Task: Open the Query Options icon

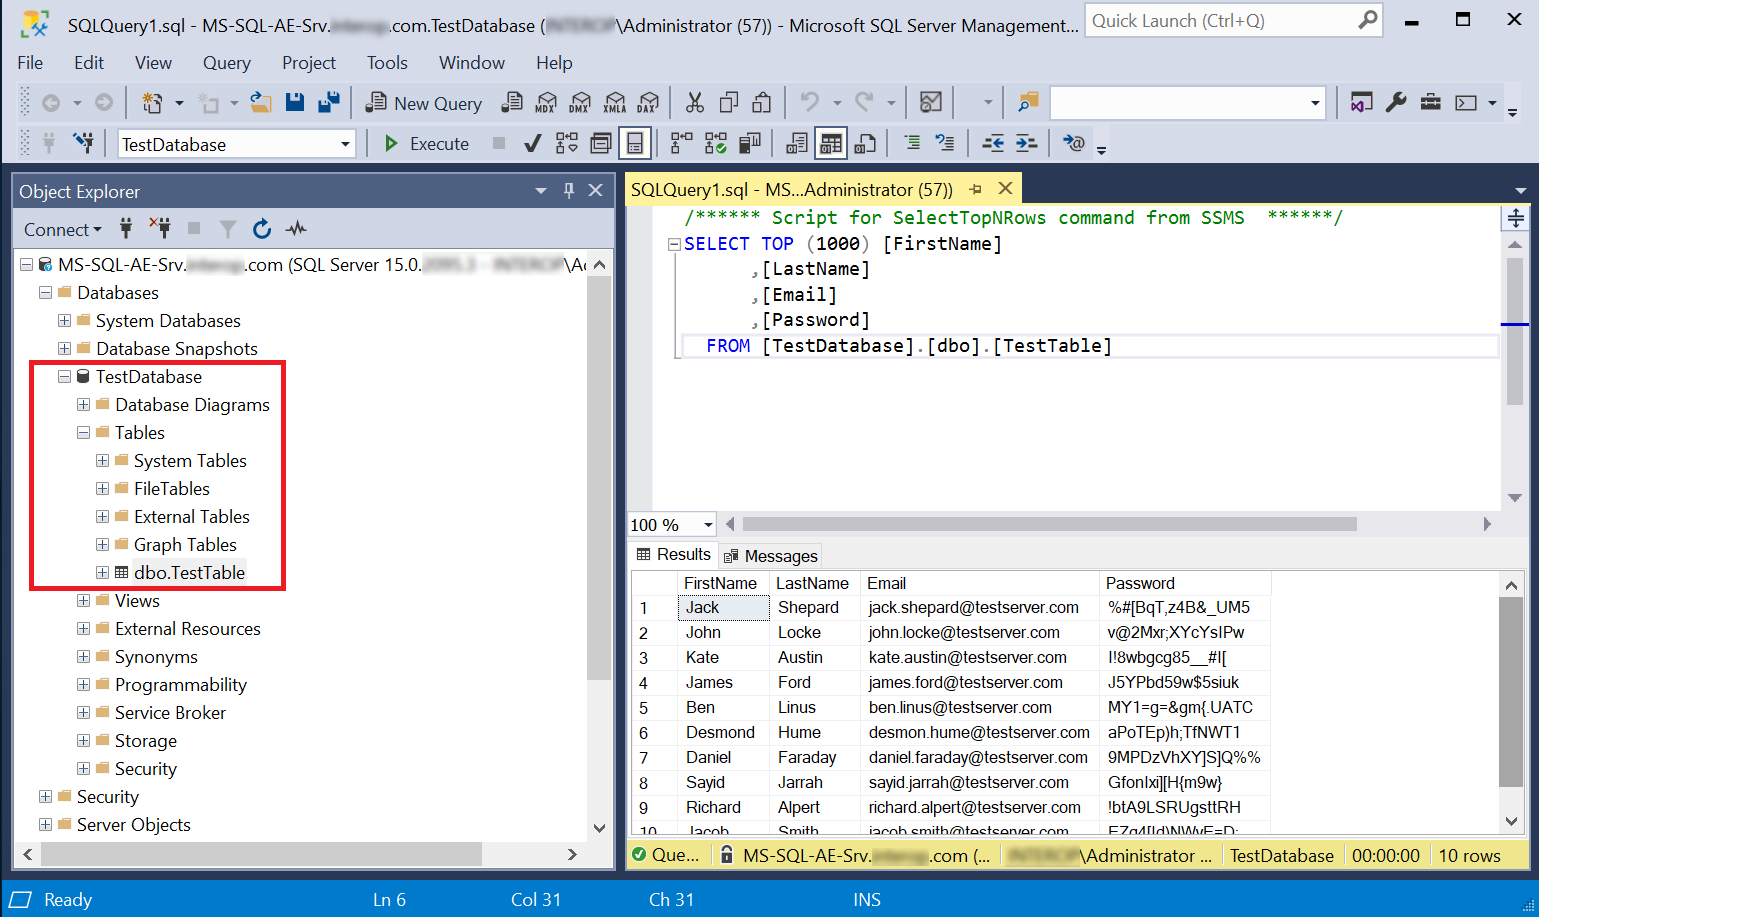Action: click(x=601, y=143)
